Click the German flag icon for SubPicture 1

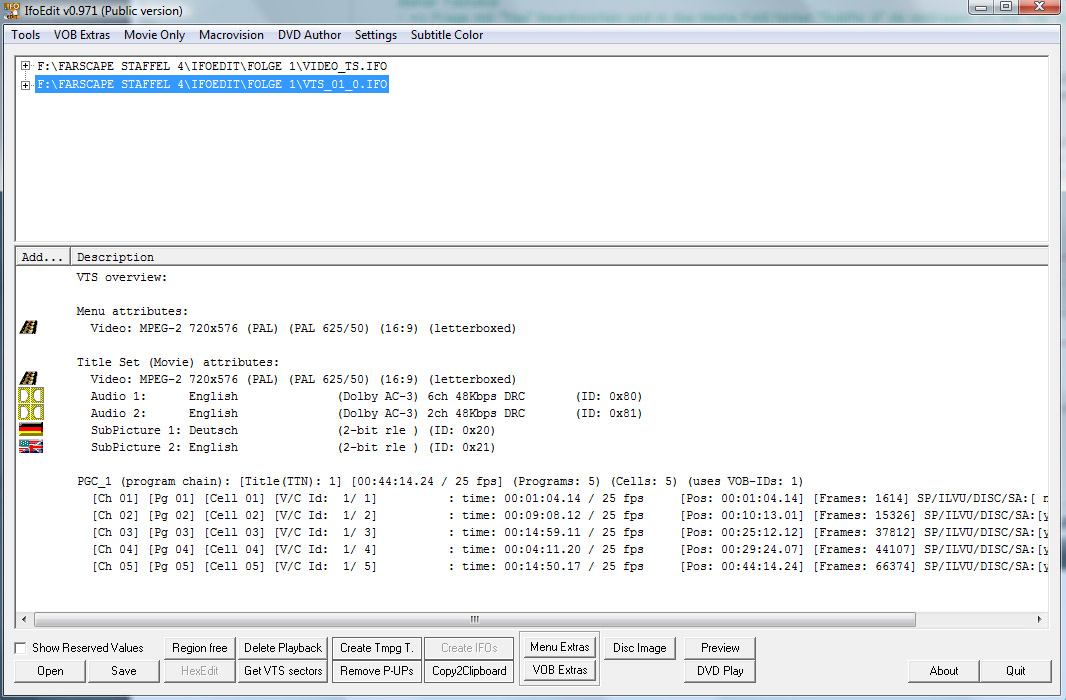(x=30, y=430)
